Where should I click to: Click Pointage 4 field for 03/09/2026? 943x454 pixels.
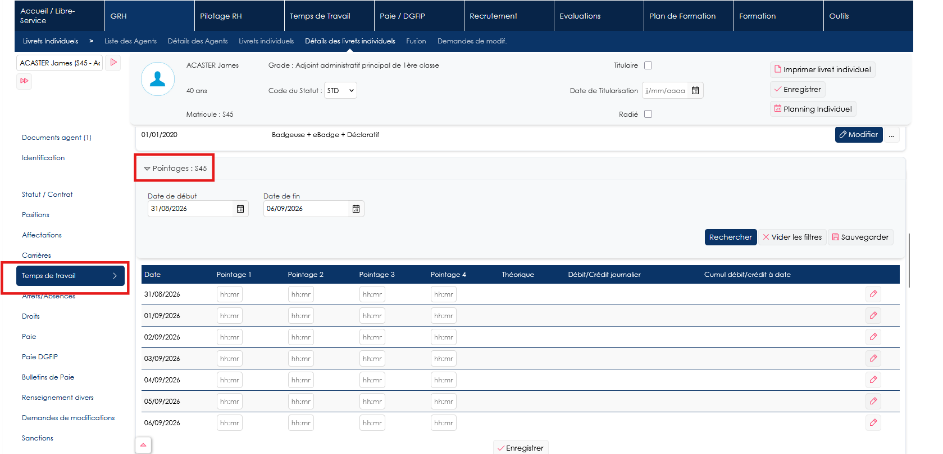443,358
